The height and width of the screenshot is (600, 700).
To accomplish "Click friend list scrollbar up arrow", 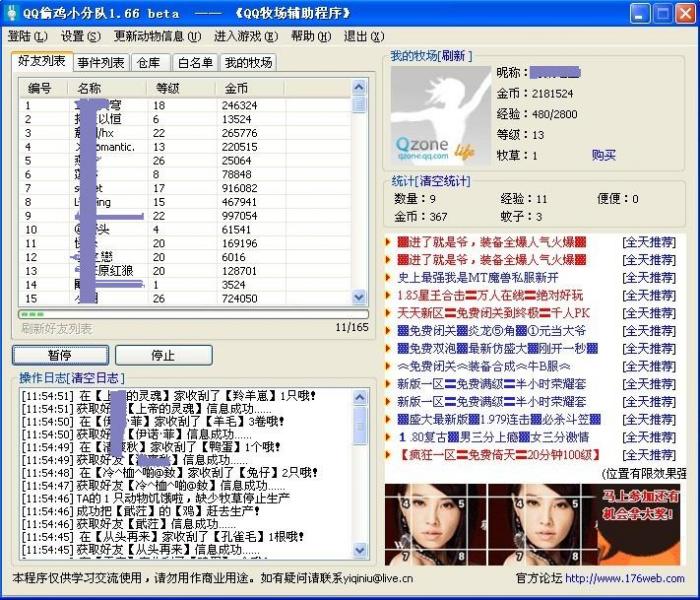I will tap(359, 87).
